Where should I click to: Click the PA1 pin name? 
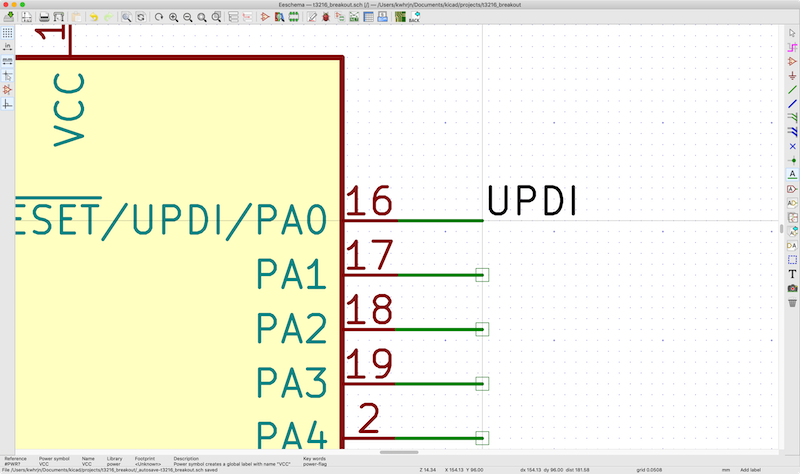pos(291,274)
